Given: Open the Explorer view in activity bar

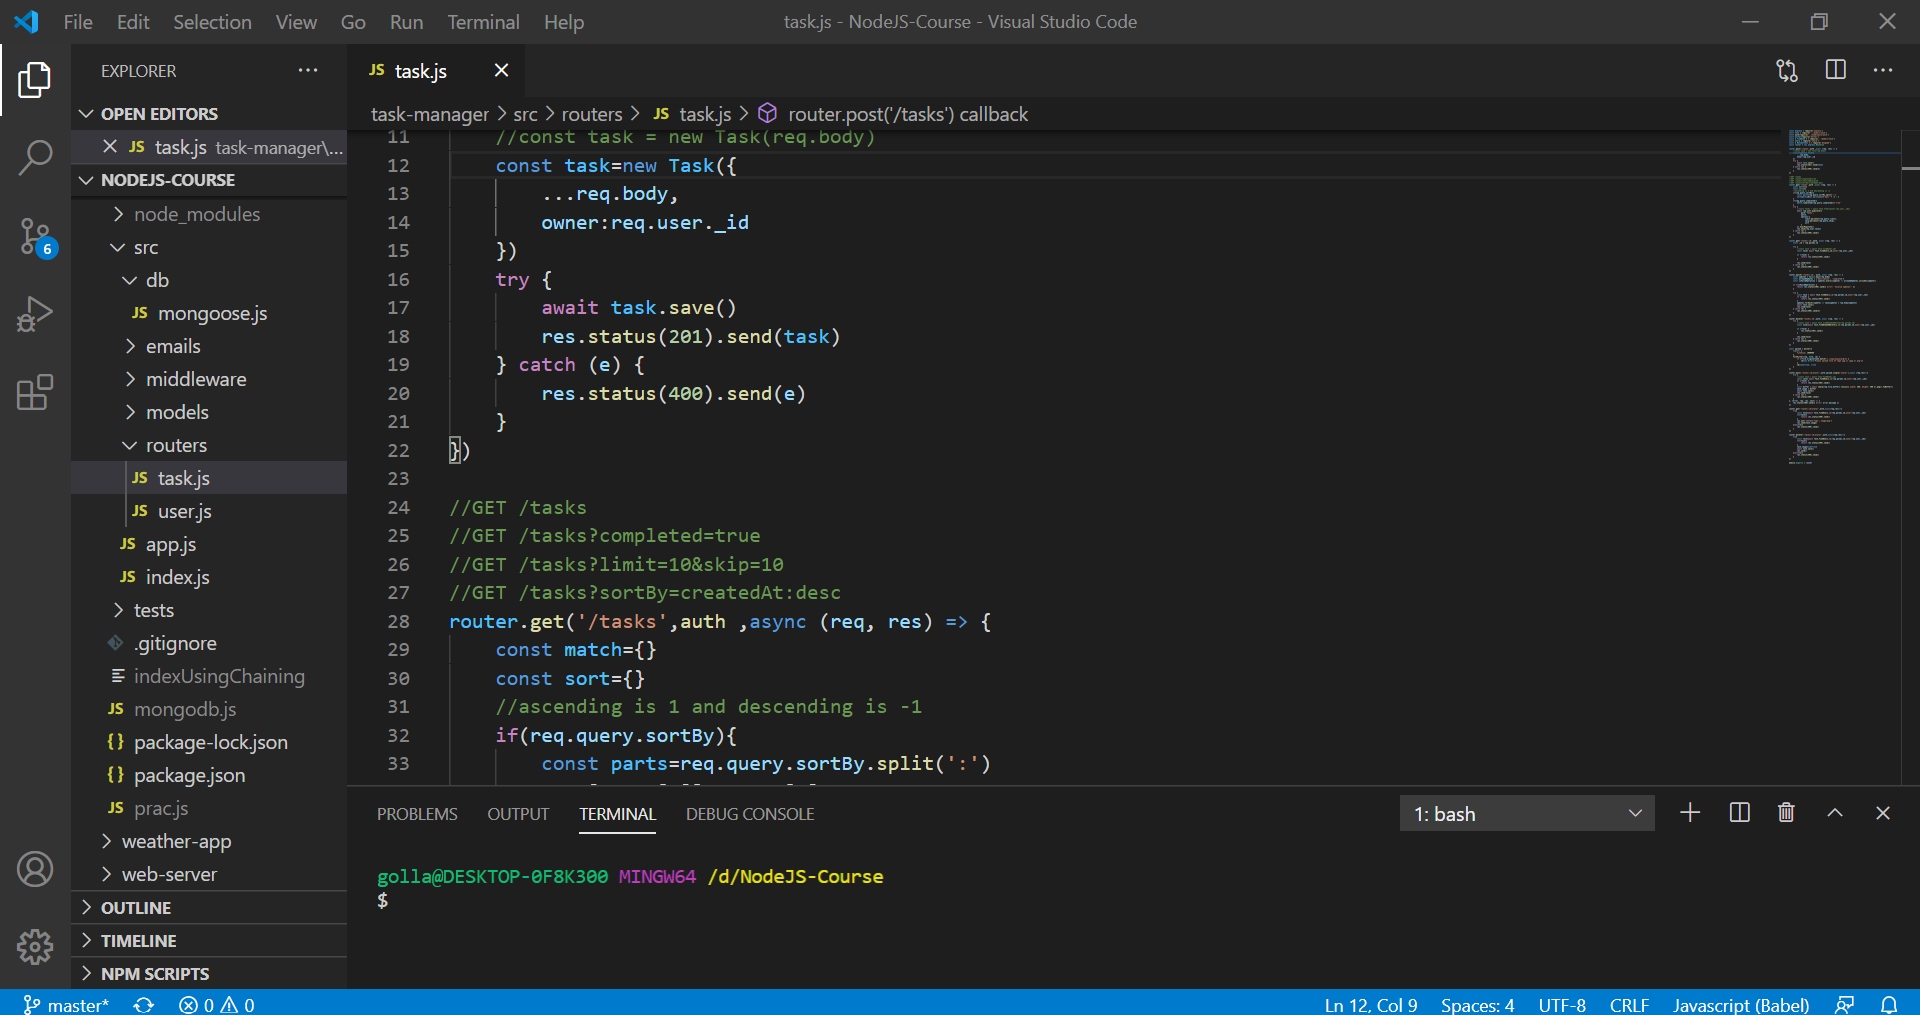Looking at the screenshot, I should coord(35,80).
